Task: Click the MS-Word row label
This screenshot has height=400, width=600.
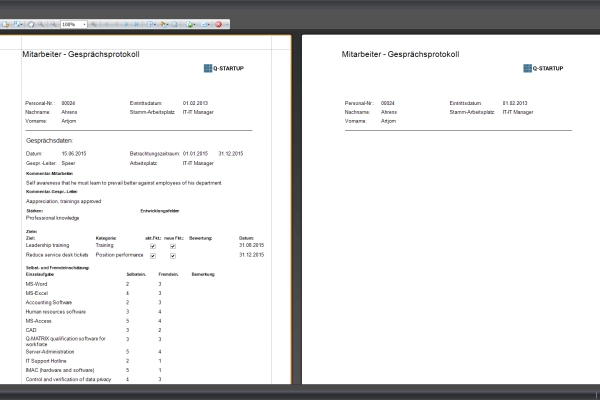Action: tap(36, 284)
